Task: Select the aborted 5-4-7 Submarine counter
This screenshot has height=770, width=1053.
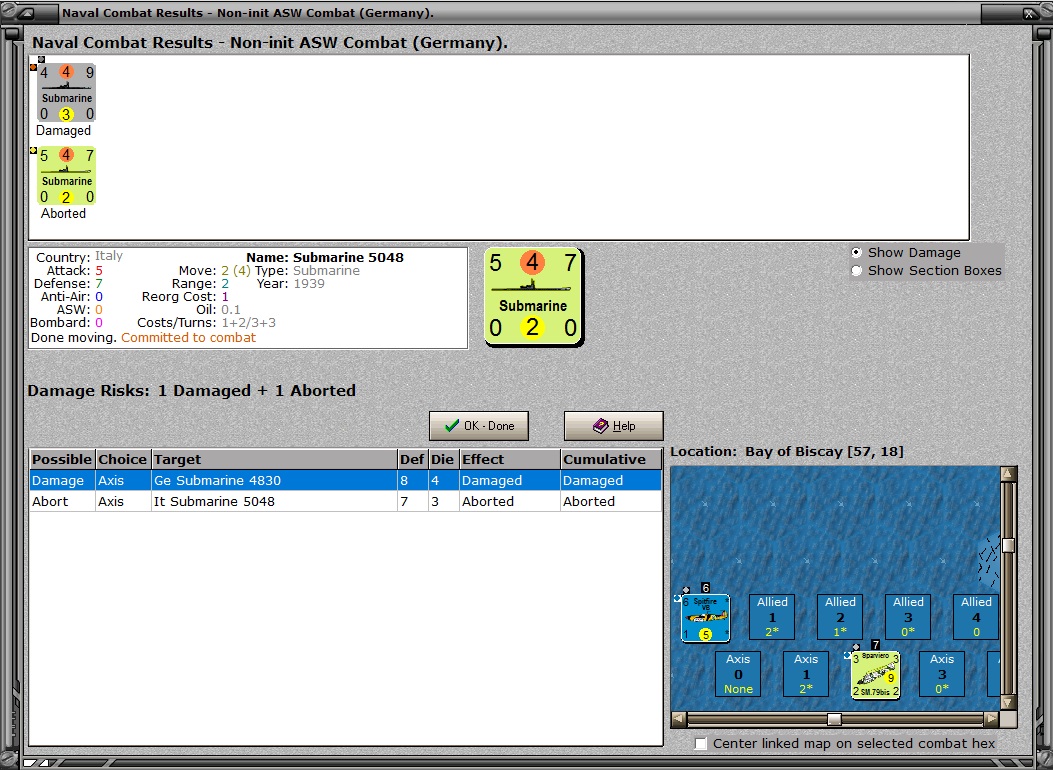Action: point(66,176)
